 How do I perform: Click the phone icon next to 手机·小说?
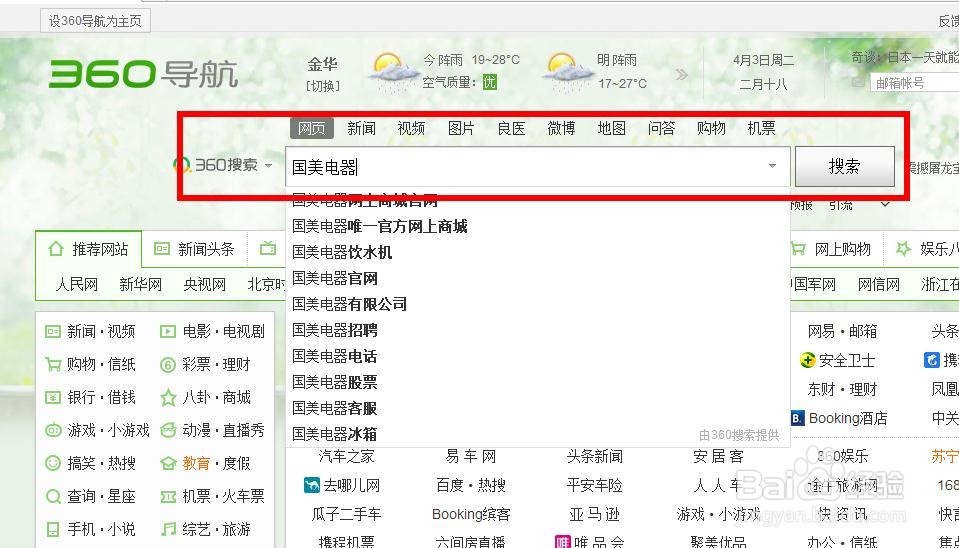pos(53,529)
